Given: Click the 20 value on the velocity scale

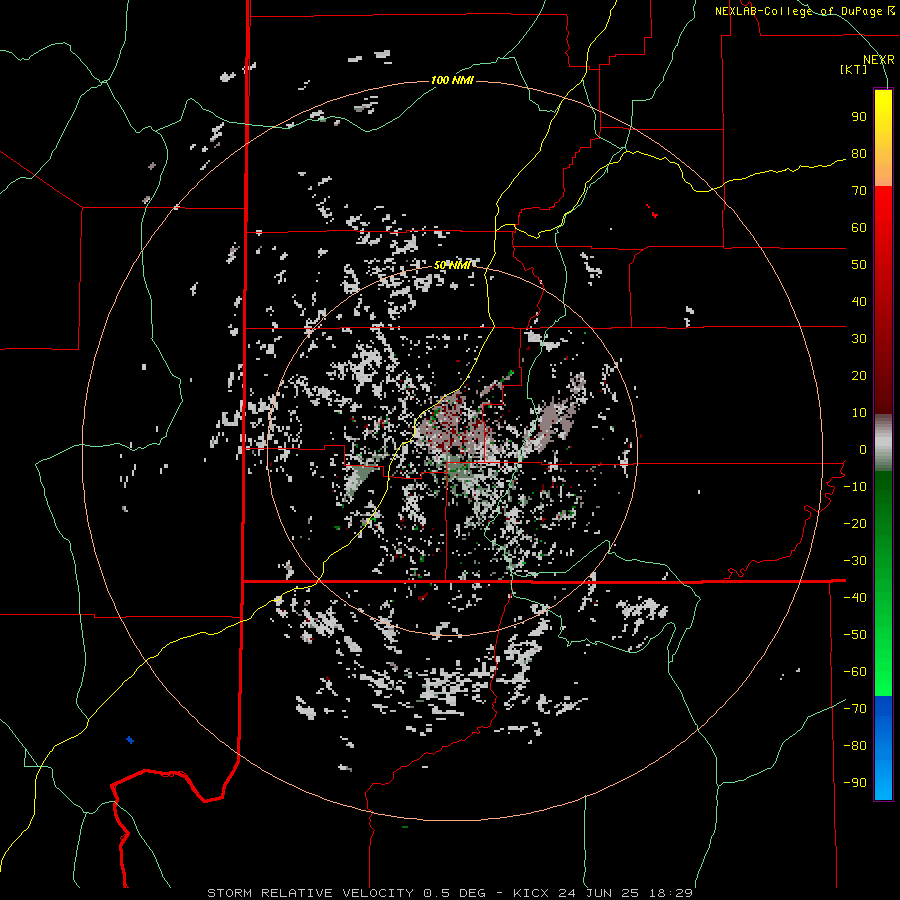Looking at the screenshot, I should coord(859,376).
